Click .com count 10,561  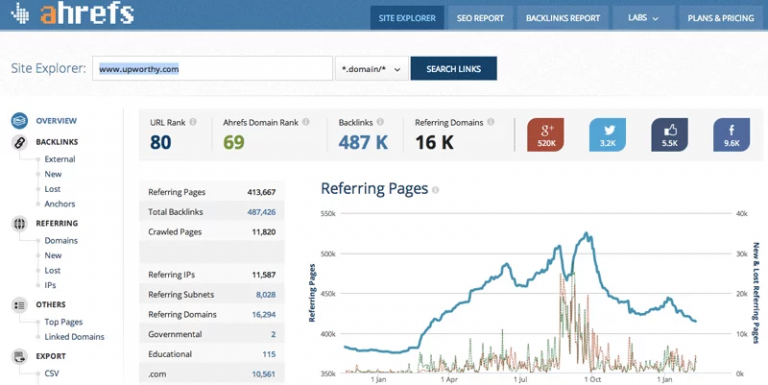[264, 374]
